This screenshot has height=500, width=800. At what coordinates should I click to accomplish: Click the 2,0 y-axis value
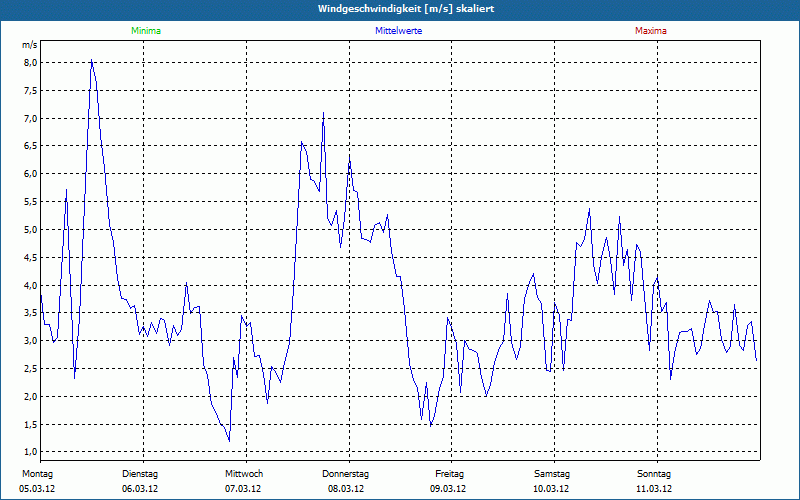(30, 396)
